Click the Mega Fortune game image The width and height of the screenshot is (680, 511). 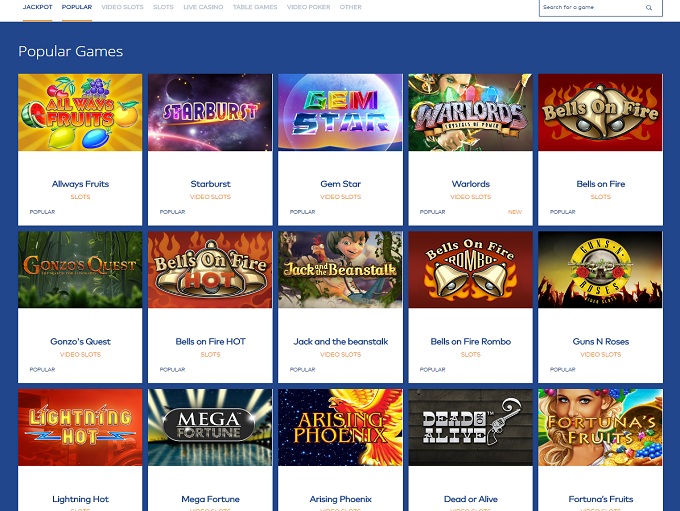210,427
